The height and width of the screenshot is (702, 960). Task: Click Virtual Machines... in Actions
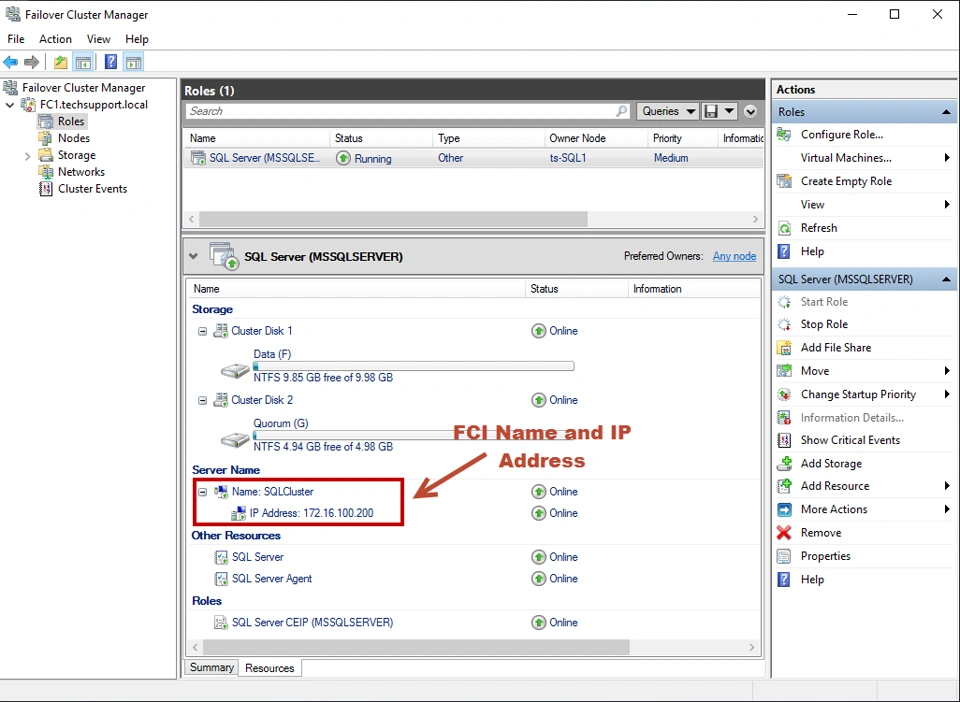[x=846, y=158]
